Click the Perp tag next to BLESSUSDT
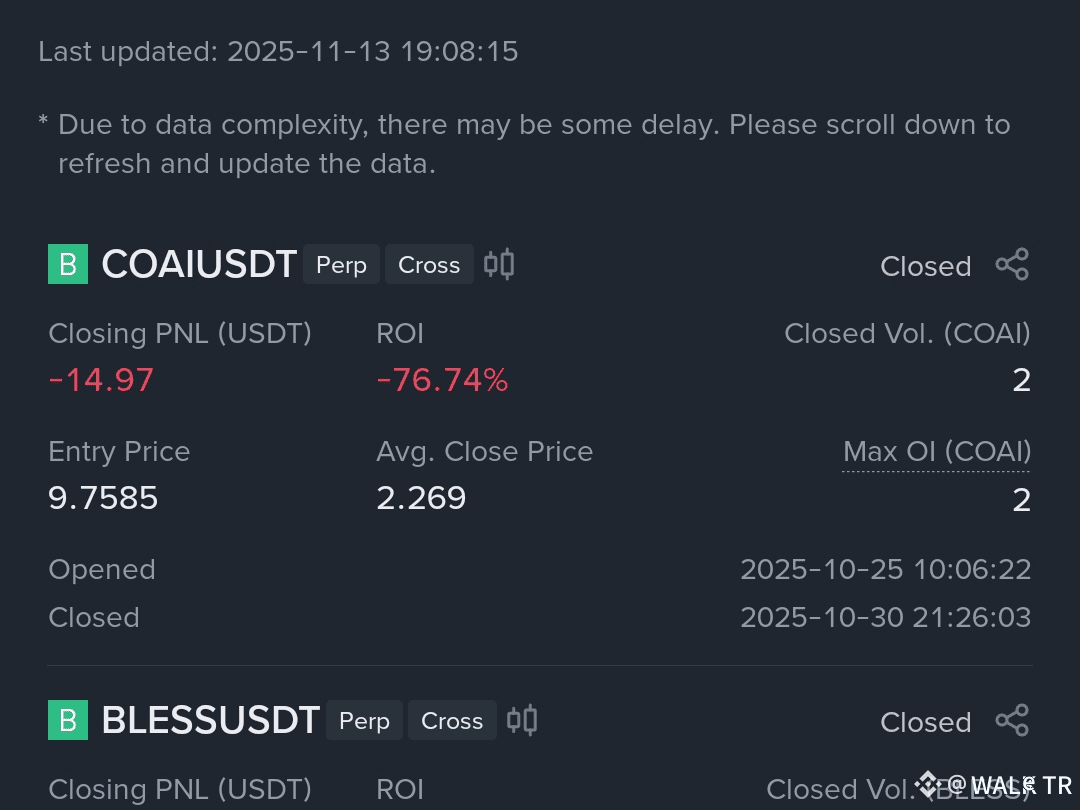The image size is (1080, 810). pyautogui.click(x=364, y=720)
